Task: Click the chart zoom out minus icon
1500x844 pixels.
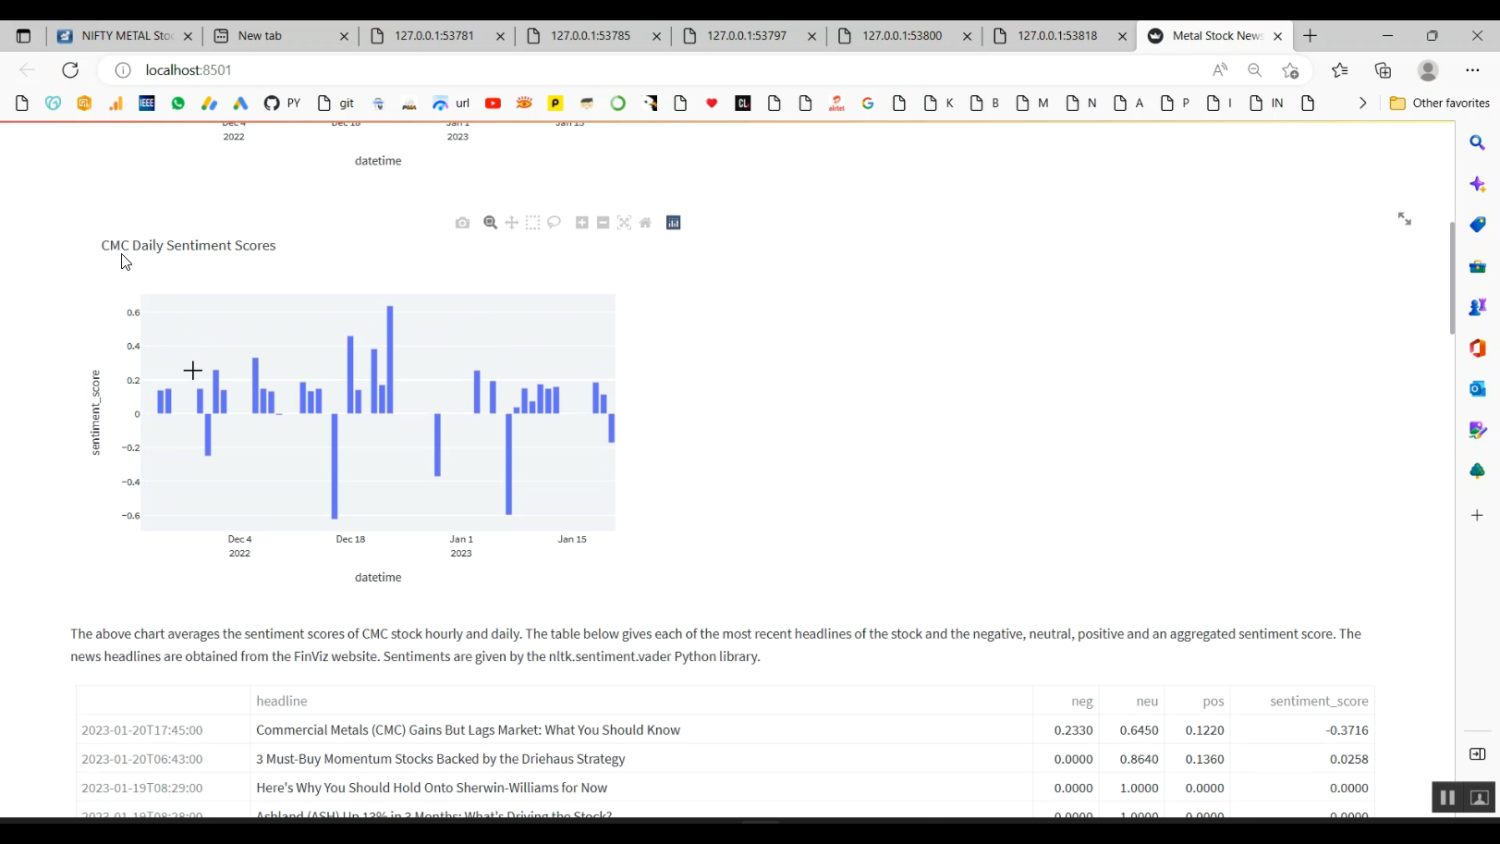Action: [603, 223]
